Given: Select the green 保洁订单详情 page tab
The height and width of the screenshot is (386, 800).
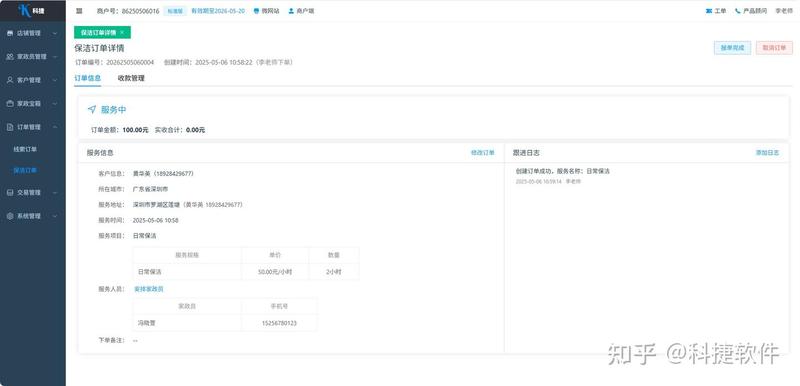Looking at the screenshot, I should pyautogui.click(x=102, y=33).
